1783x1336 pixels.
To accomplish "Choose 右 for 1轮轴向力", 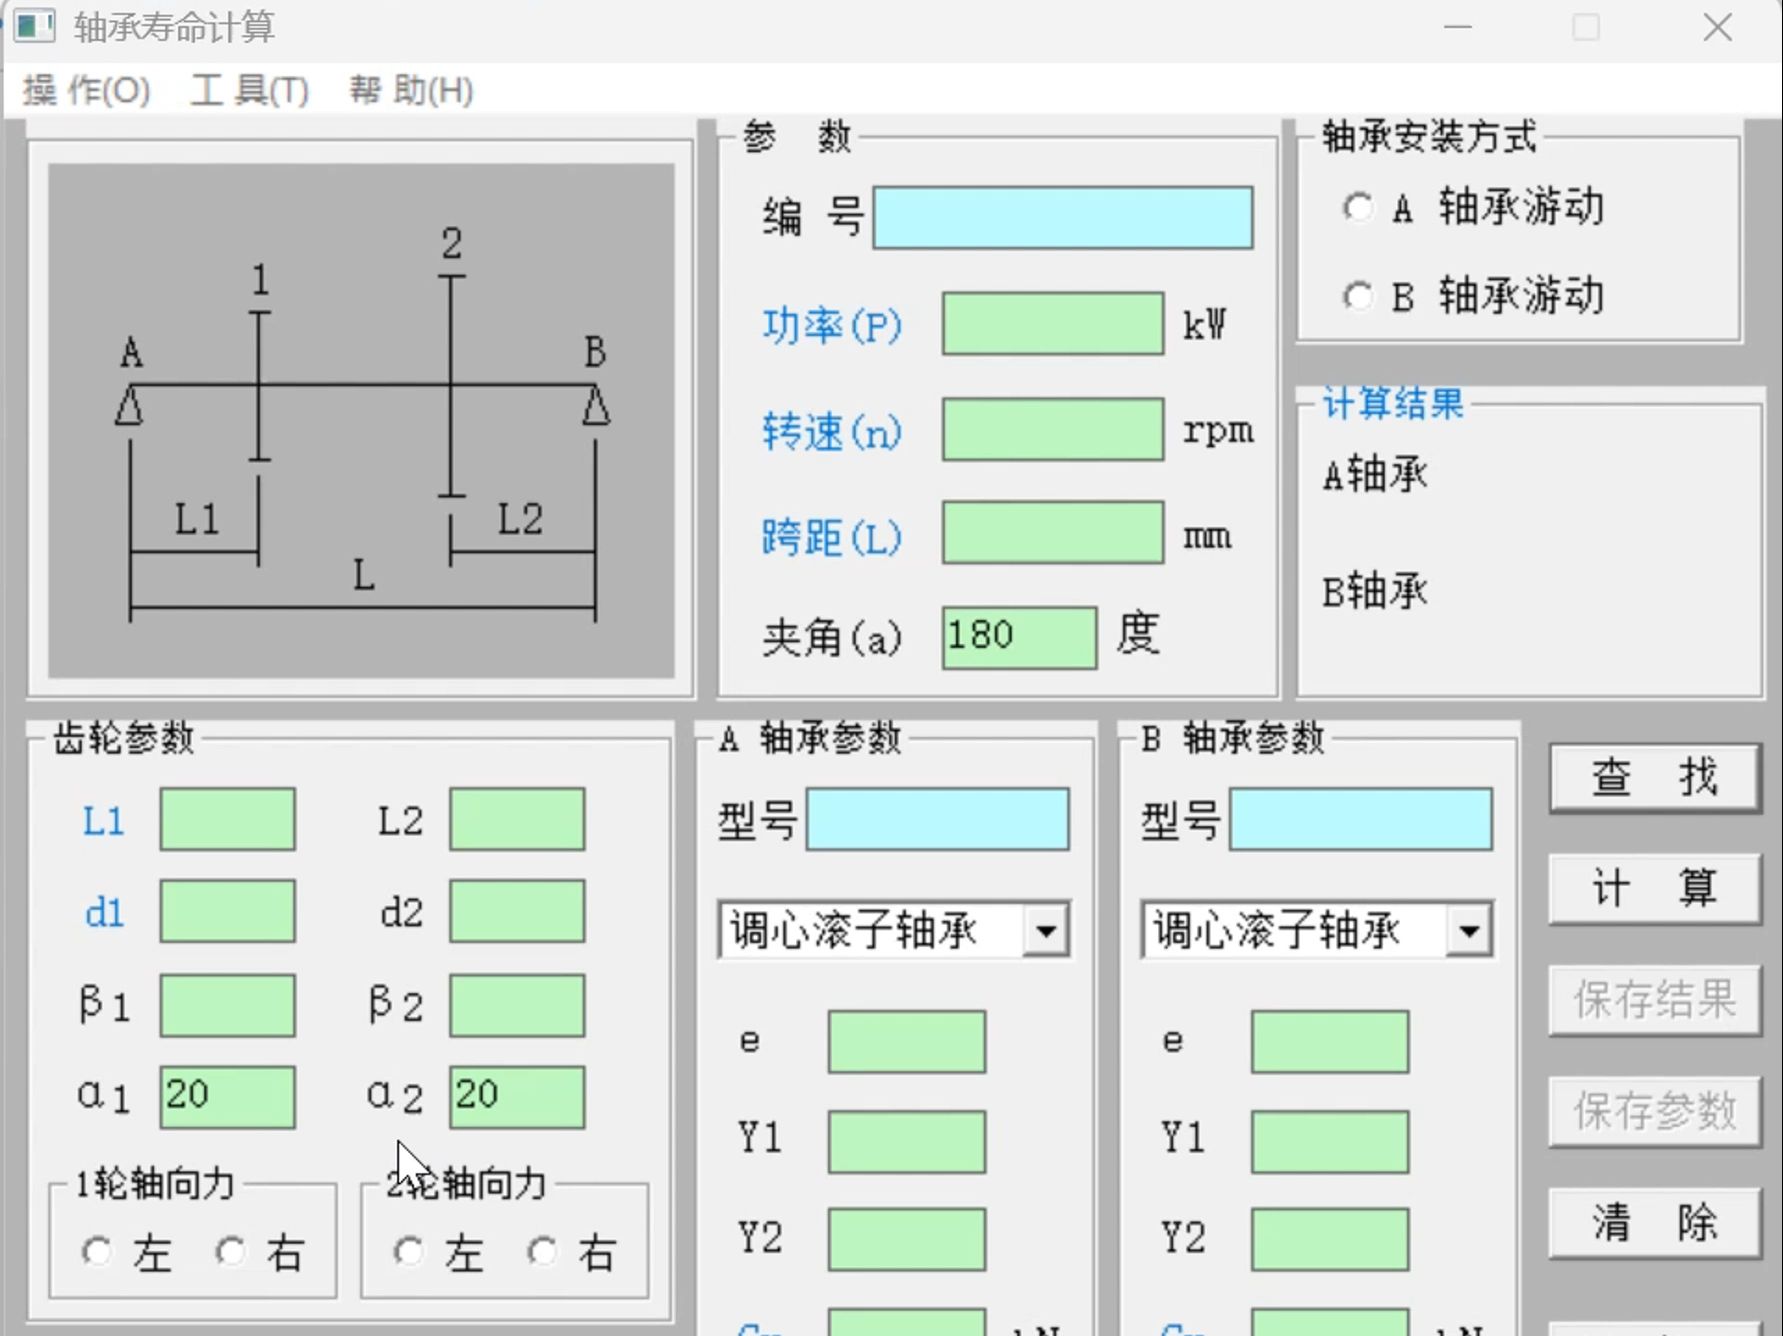I will pyautogui.click(x=231, y=1252).
